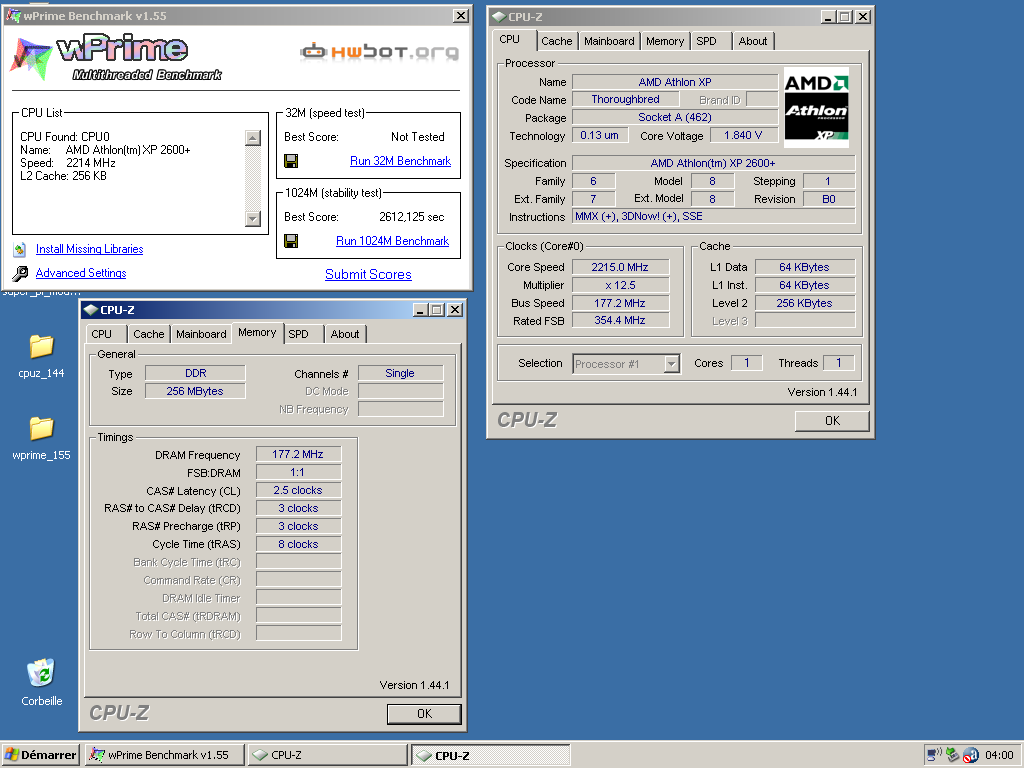Click the 'Speed: 2214 MHz' CPU list line
1024x768 pixels.
[68, 163]
